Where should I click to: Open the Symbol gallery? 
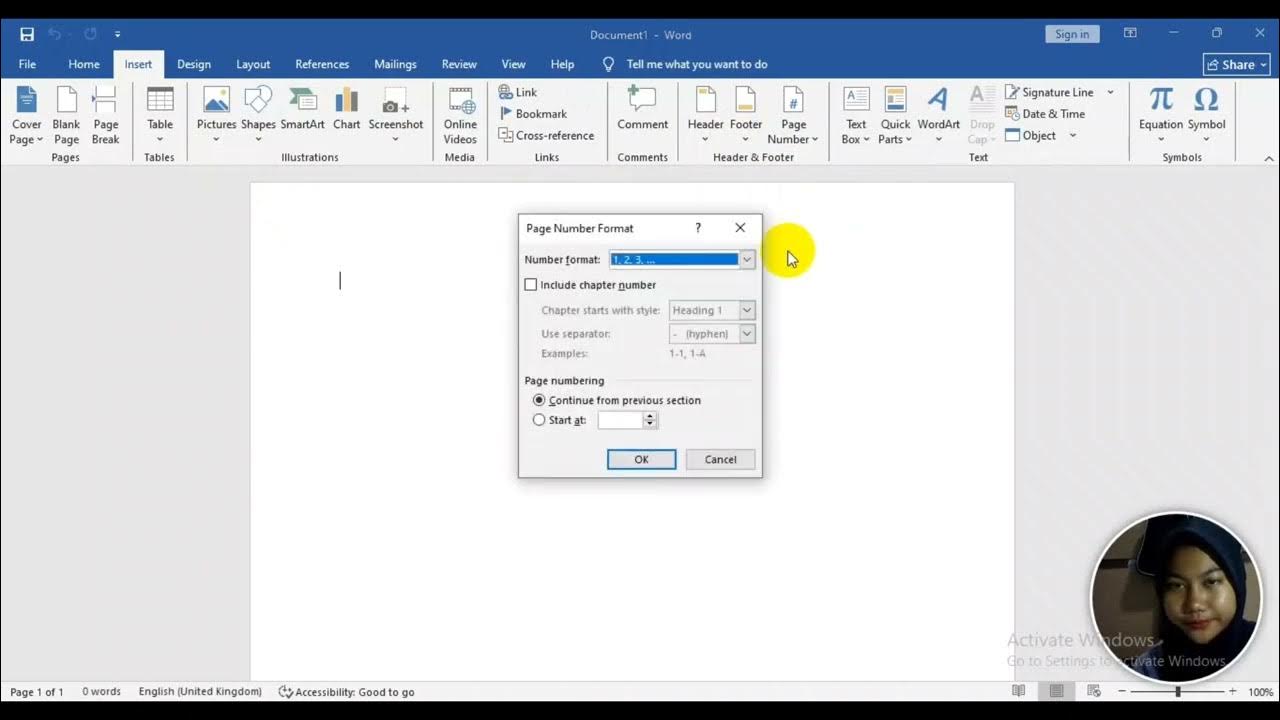[1206, 116]
